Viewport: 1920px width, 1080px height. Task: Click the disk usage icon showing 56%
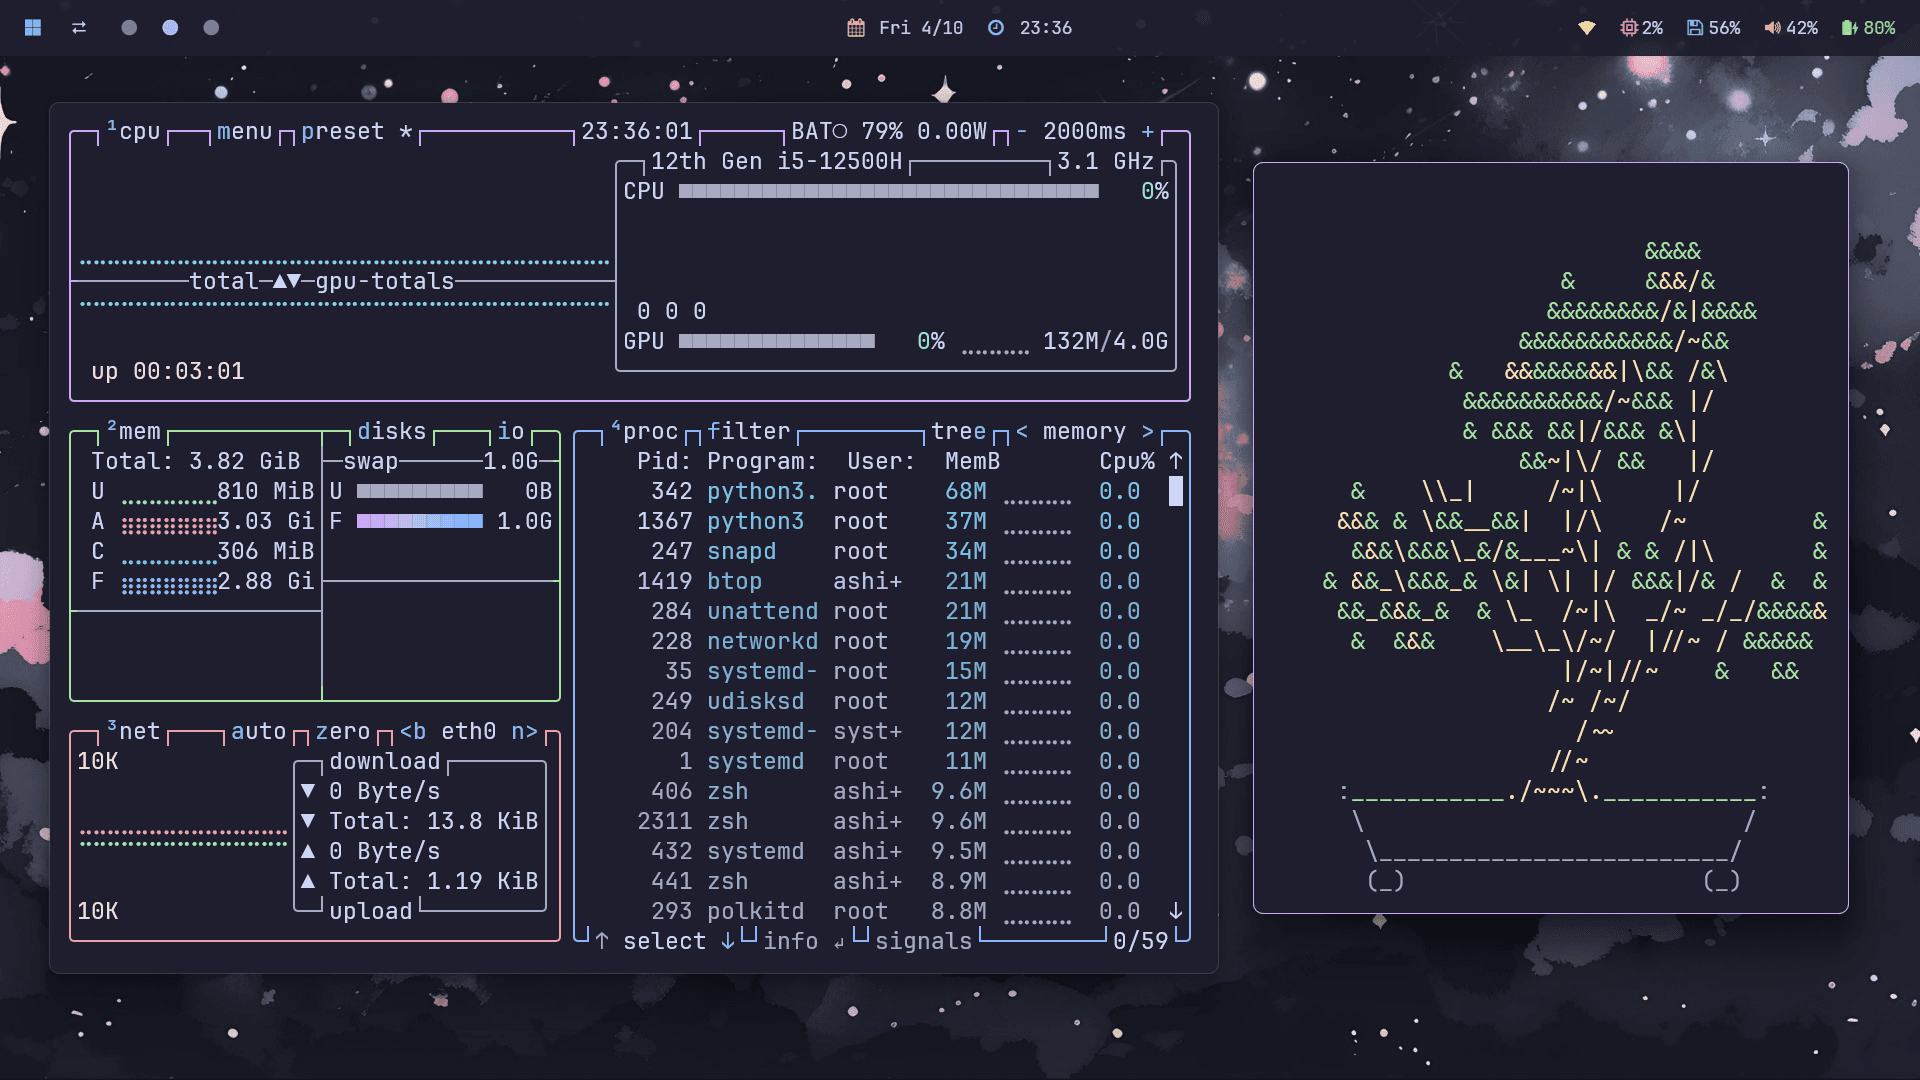click(1695, 28)
